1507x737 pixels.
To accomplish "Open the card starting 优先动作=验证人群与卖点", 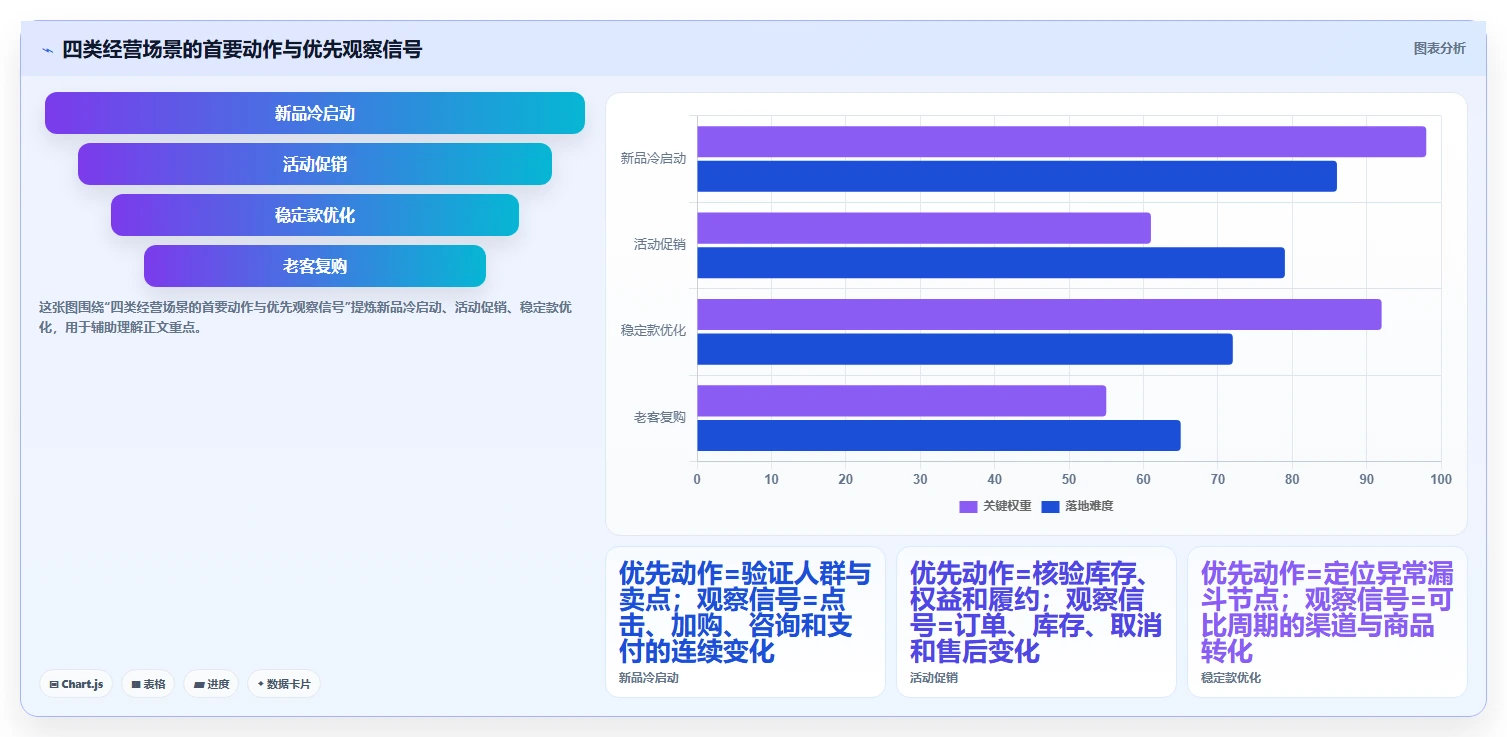I will (x=745, y=622).
